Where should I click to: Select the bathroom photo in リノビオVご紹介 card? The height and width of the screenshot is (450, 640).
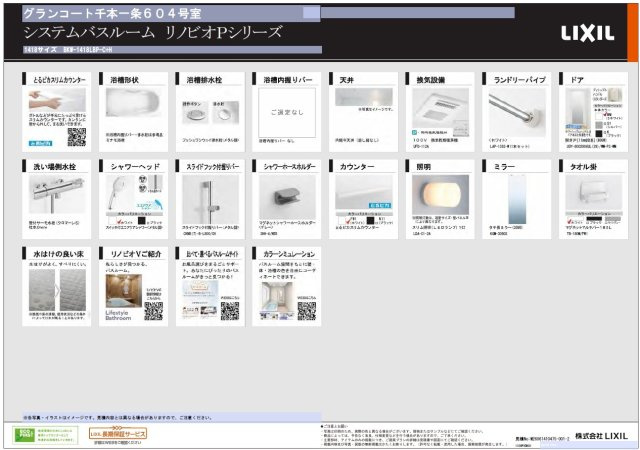[124, 290]
